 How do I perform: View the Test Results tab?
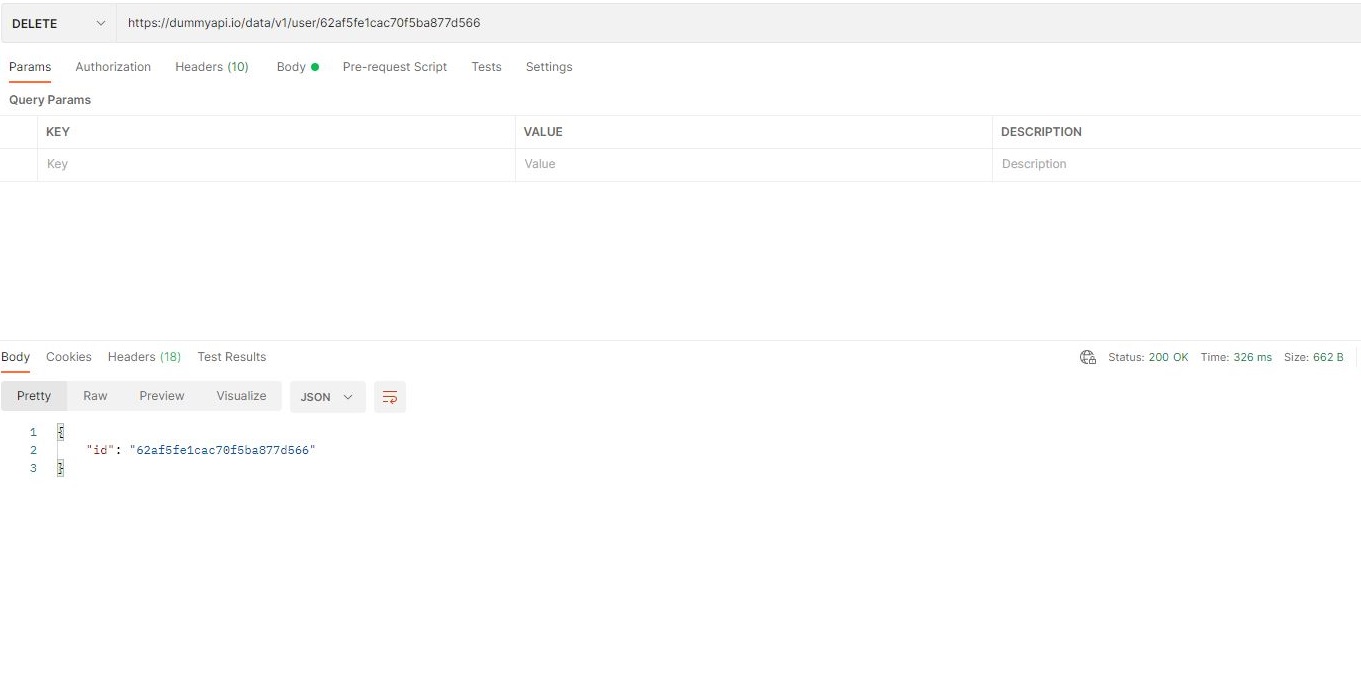[231, 357]
